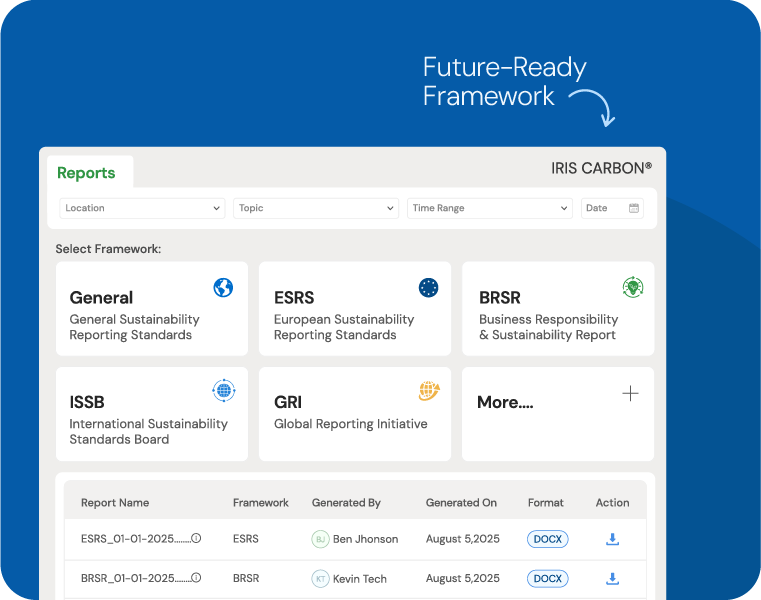Click the KT avatar for Kevin Tech
761x600 pixels.
320,579
